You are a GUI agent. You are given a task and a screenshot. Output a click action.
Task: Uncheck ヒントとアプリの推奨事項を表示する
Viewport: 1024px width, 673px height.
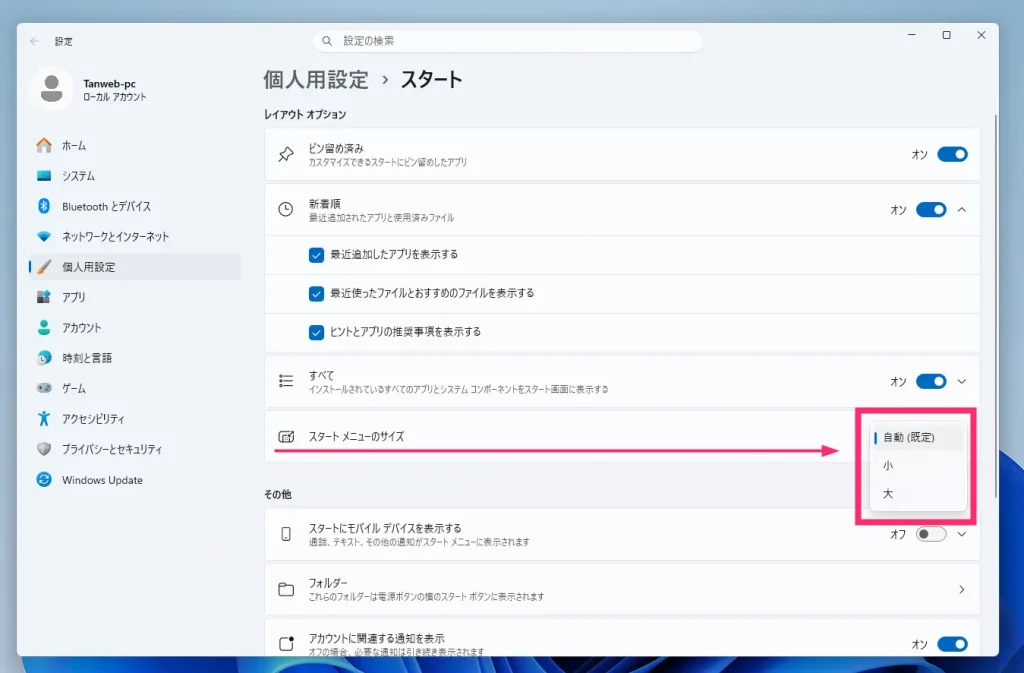316,332
